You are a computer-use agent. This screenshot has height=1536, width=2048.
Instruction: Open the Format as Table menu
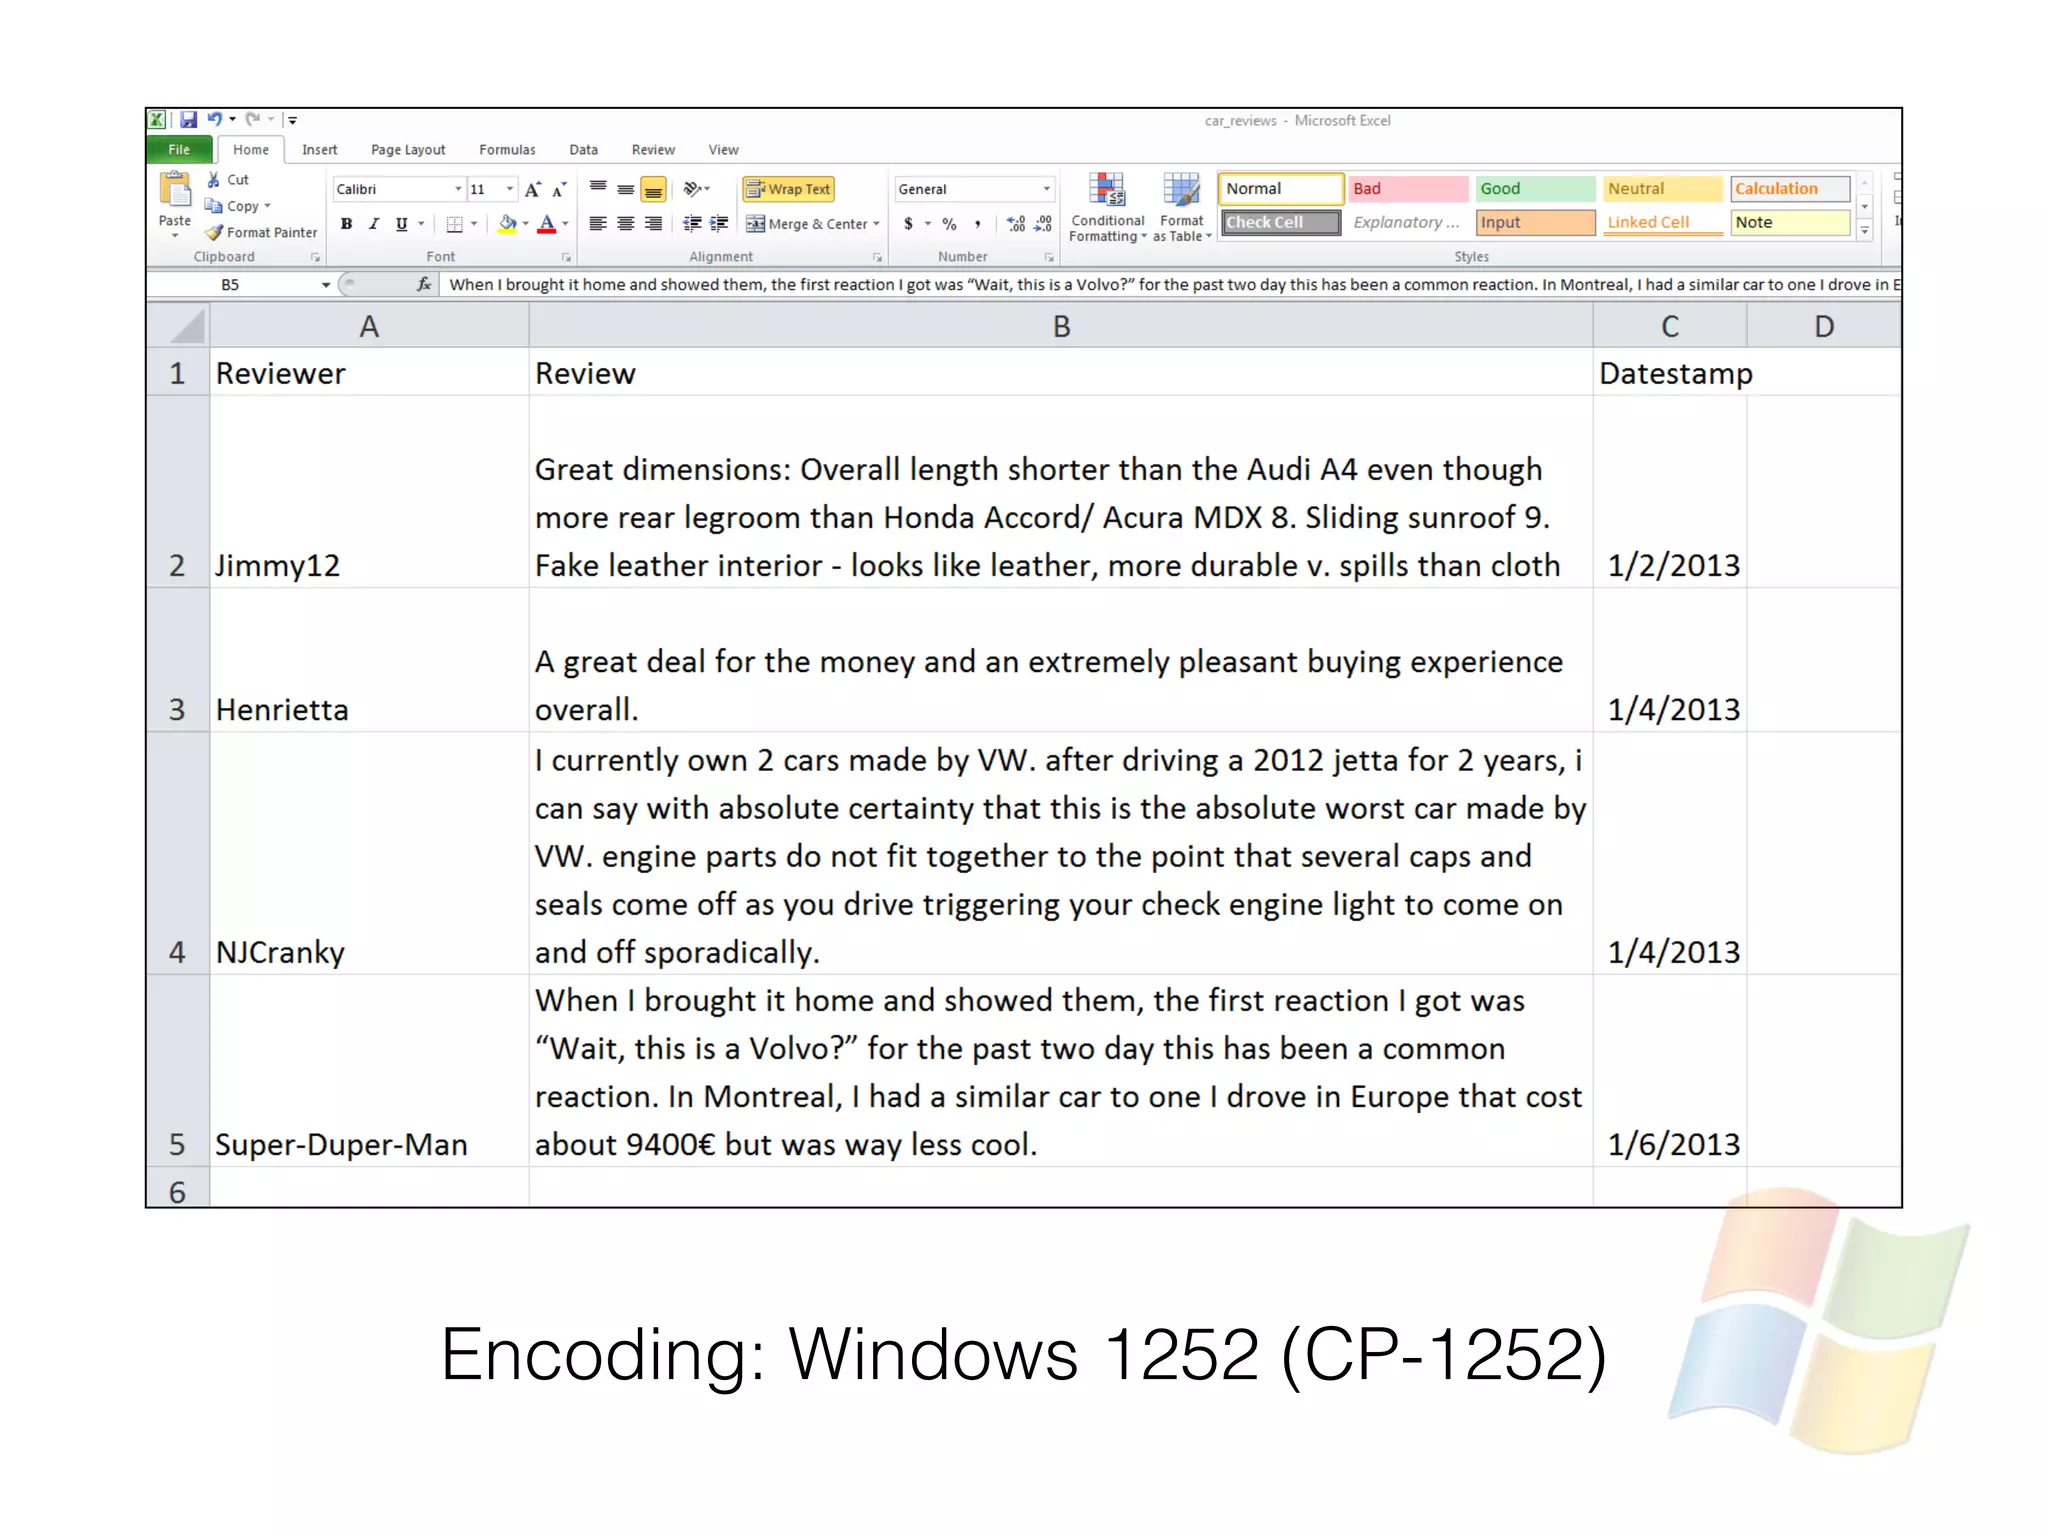pos(1182,208)
